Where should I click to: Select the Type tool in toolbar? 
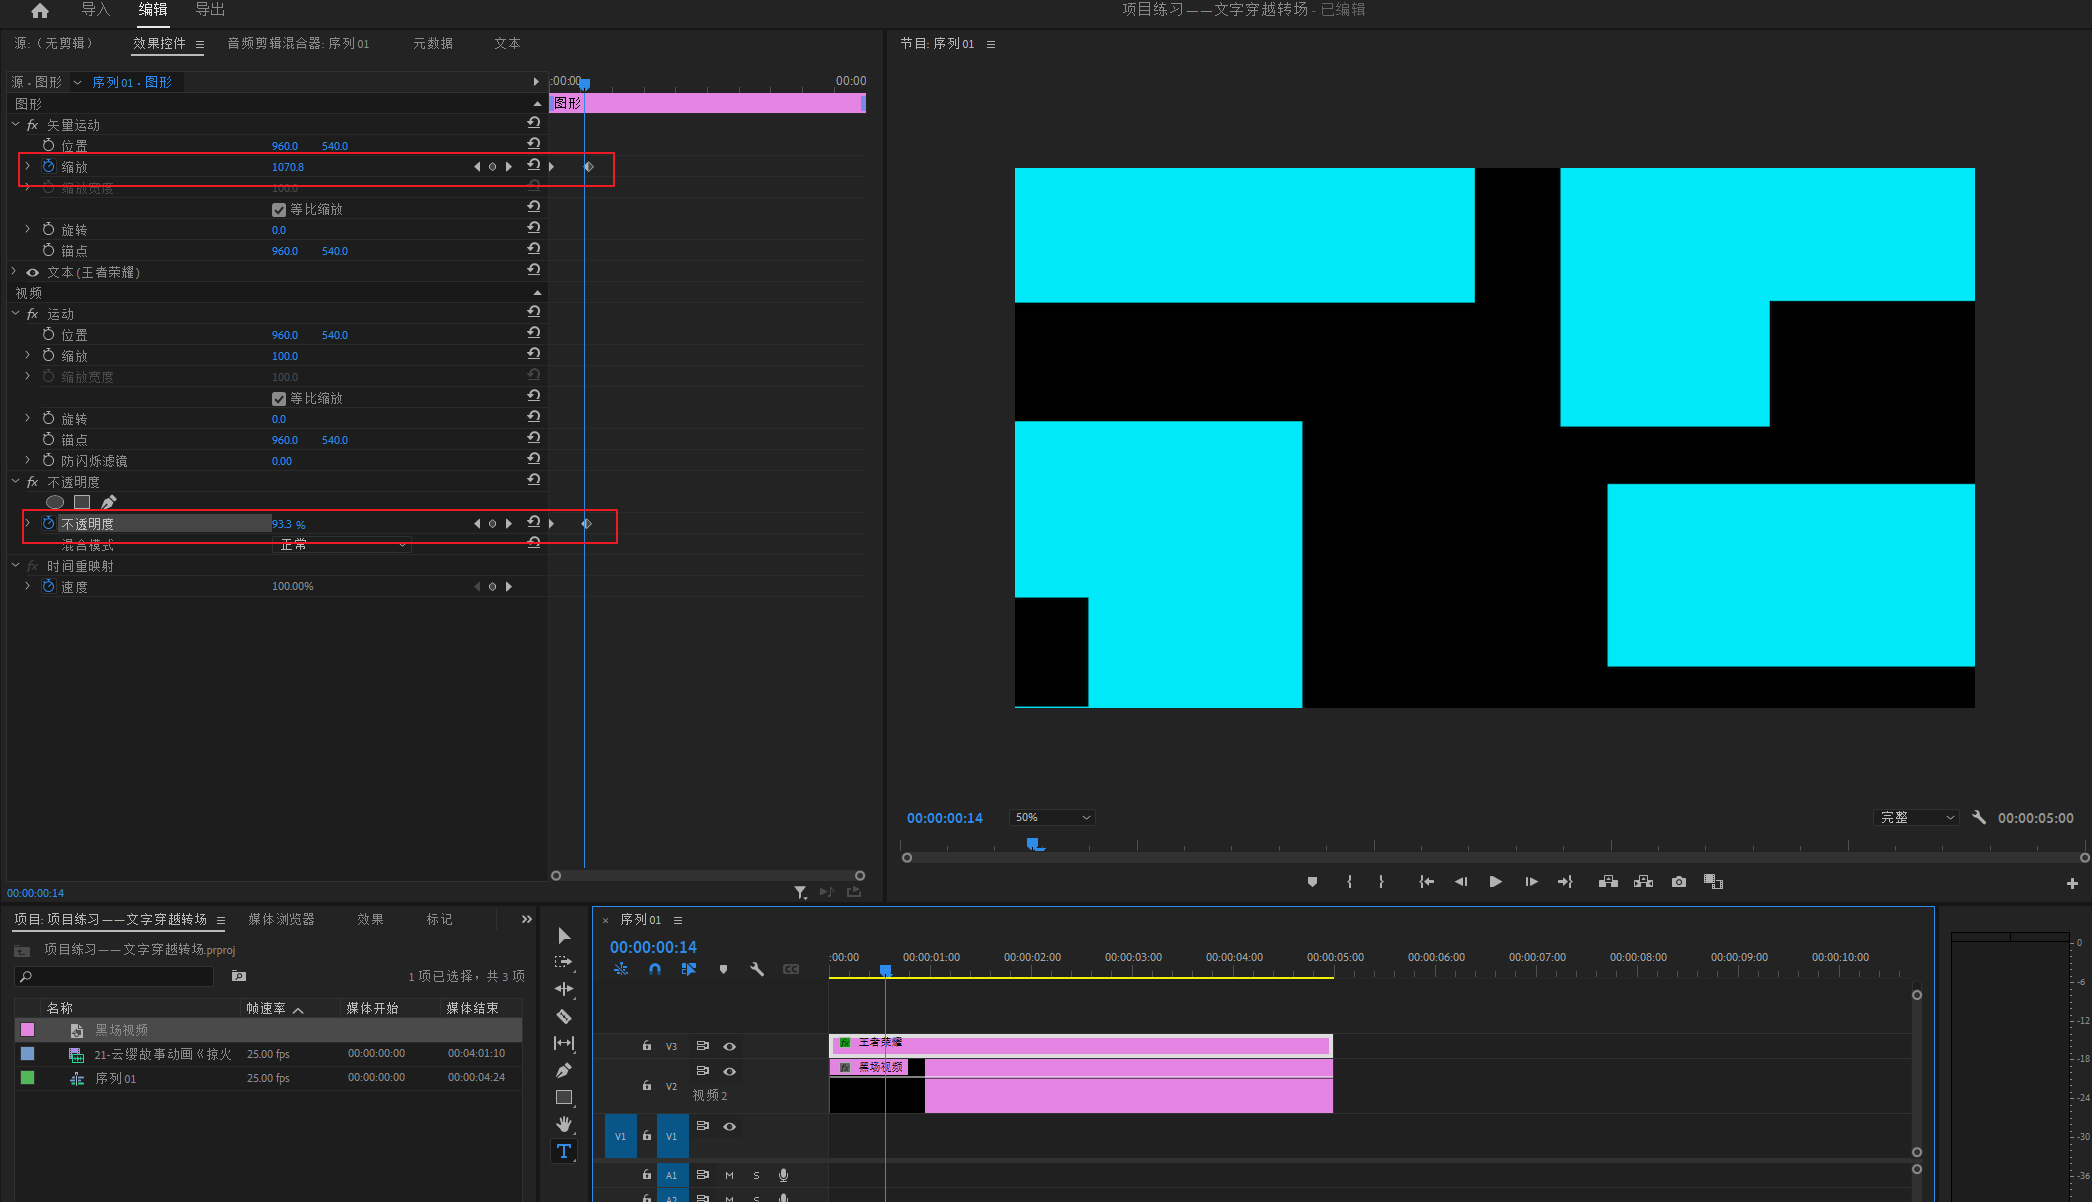564,1151
